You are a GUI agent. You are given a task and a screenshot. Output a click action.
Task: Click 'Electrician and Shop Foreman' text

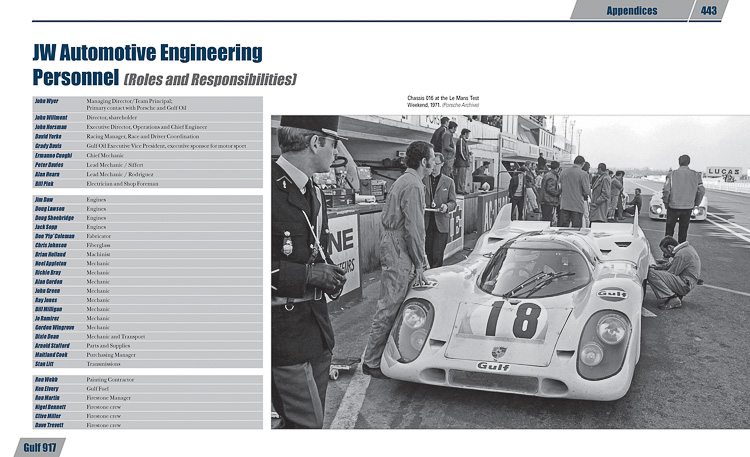coord(122,184)
